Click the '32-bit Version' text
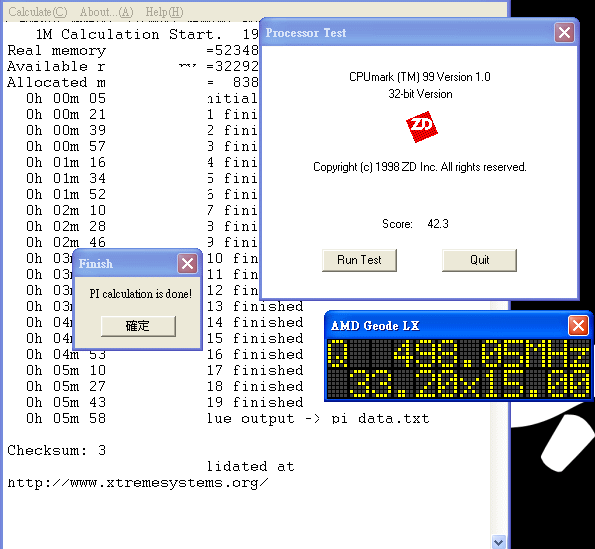595x549 pixels. [x=420, y=94]
